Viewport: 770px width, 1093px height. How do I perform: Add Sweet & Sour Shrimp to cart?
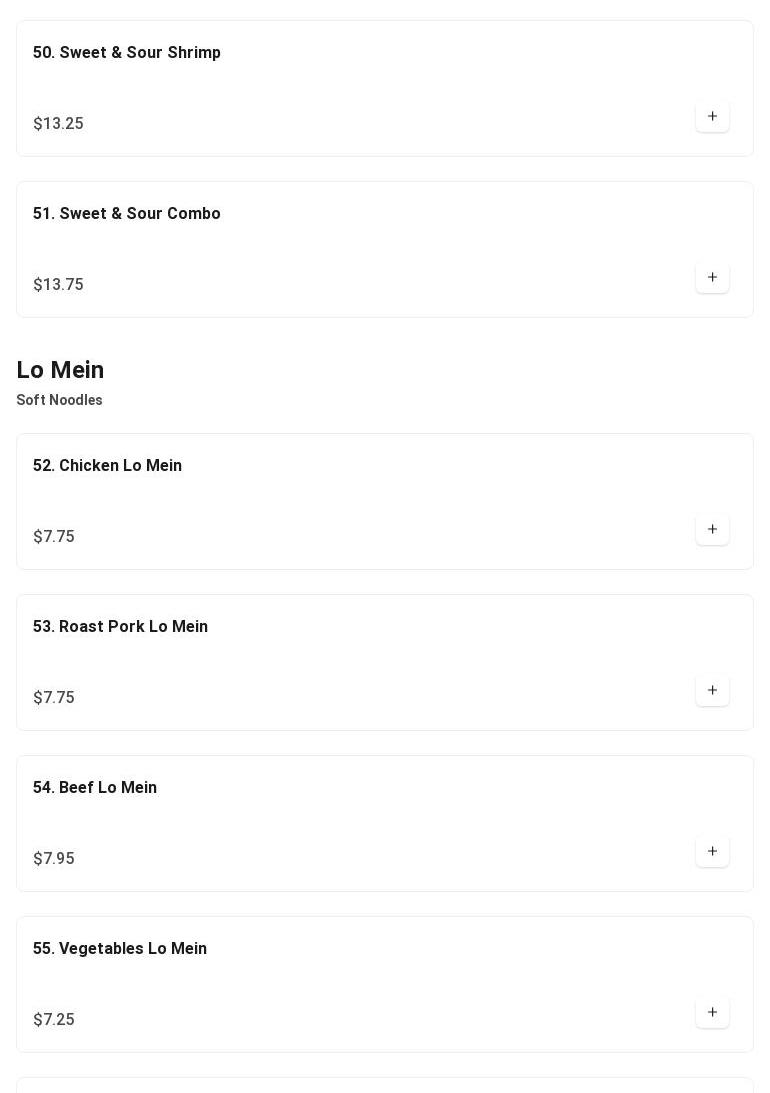tap(712, 117)
